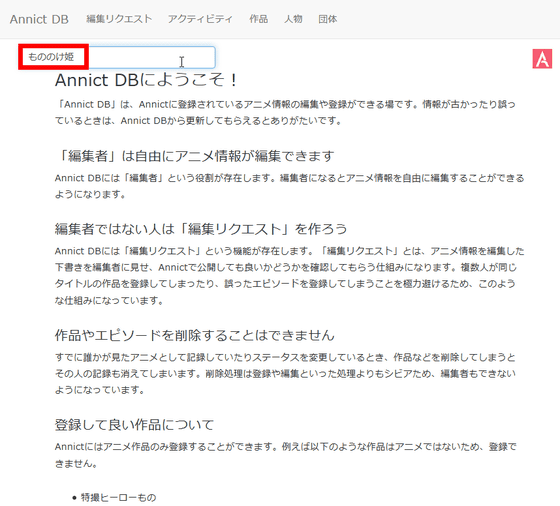The image size is (560, 506).
Task: Click the red Annict logo icon
Action: (x=542, y=59)
